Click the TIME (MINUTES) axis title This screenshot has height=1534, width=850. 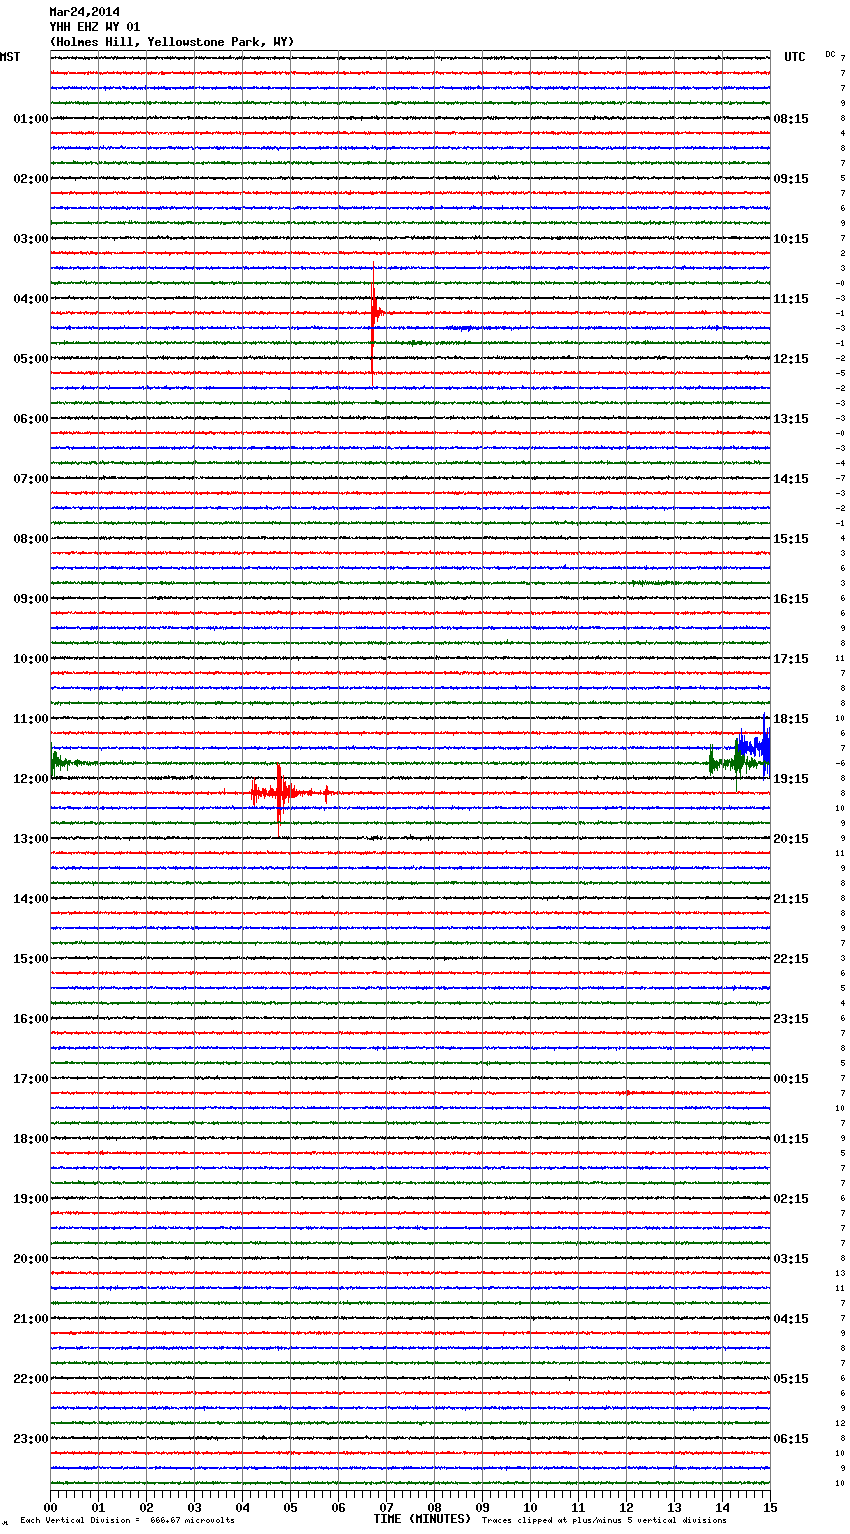click(x=422, y=1519)
